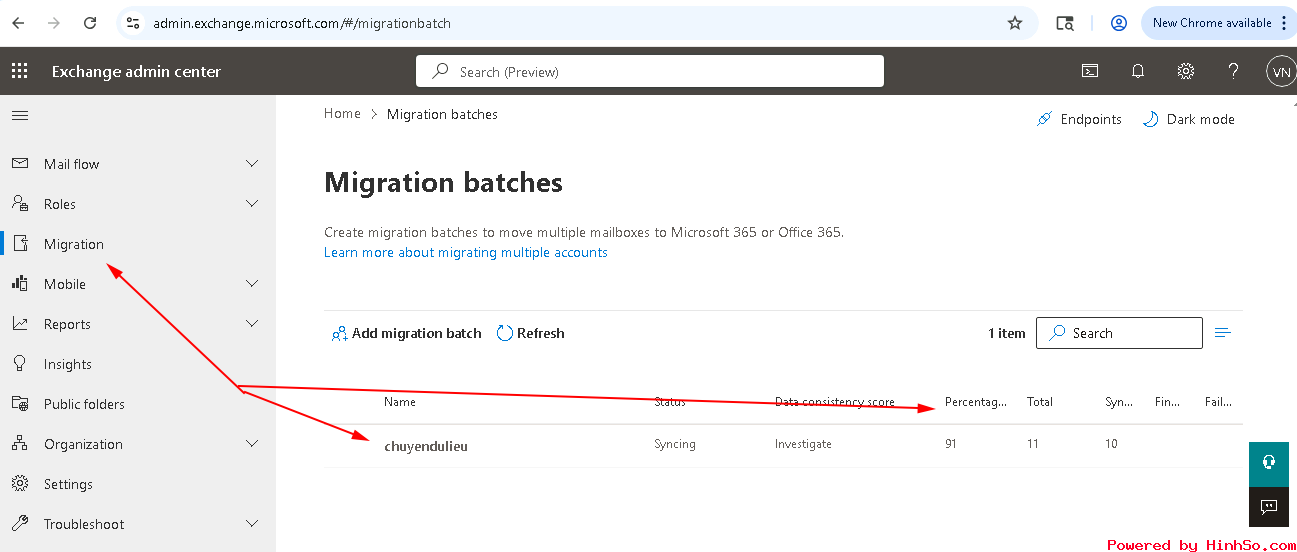Click the Reports chart icon
This screenshot has height=552, width=1297.
[20, 324]
